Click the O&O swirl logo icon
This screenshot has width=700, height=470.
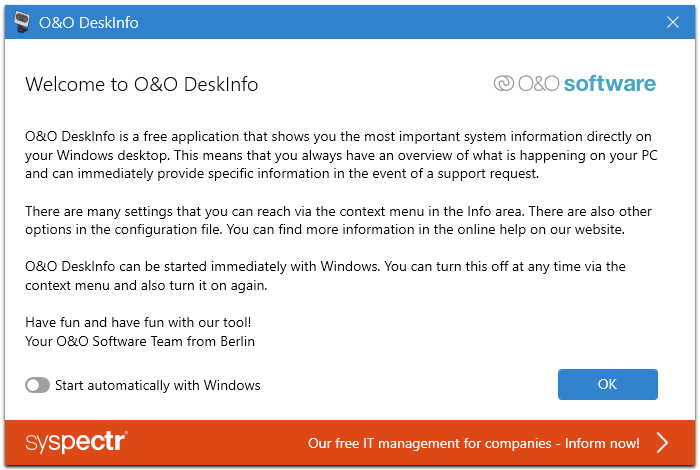(504, 83)
